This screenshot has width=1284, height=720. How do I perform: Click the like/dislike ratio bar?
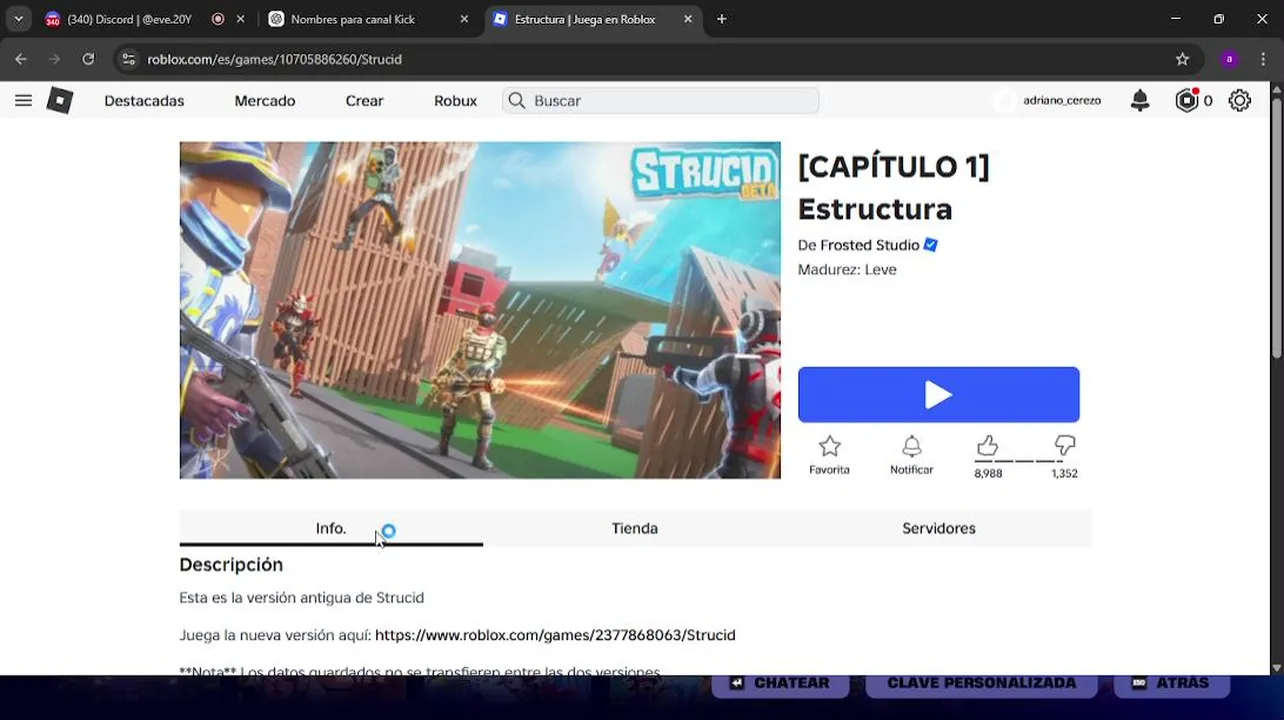[1026, 461]
